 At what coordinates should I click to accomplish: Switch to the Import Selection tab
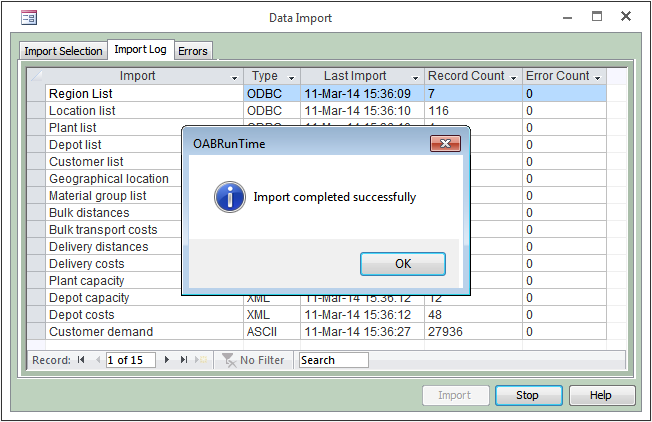(63, 51)
